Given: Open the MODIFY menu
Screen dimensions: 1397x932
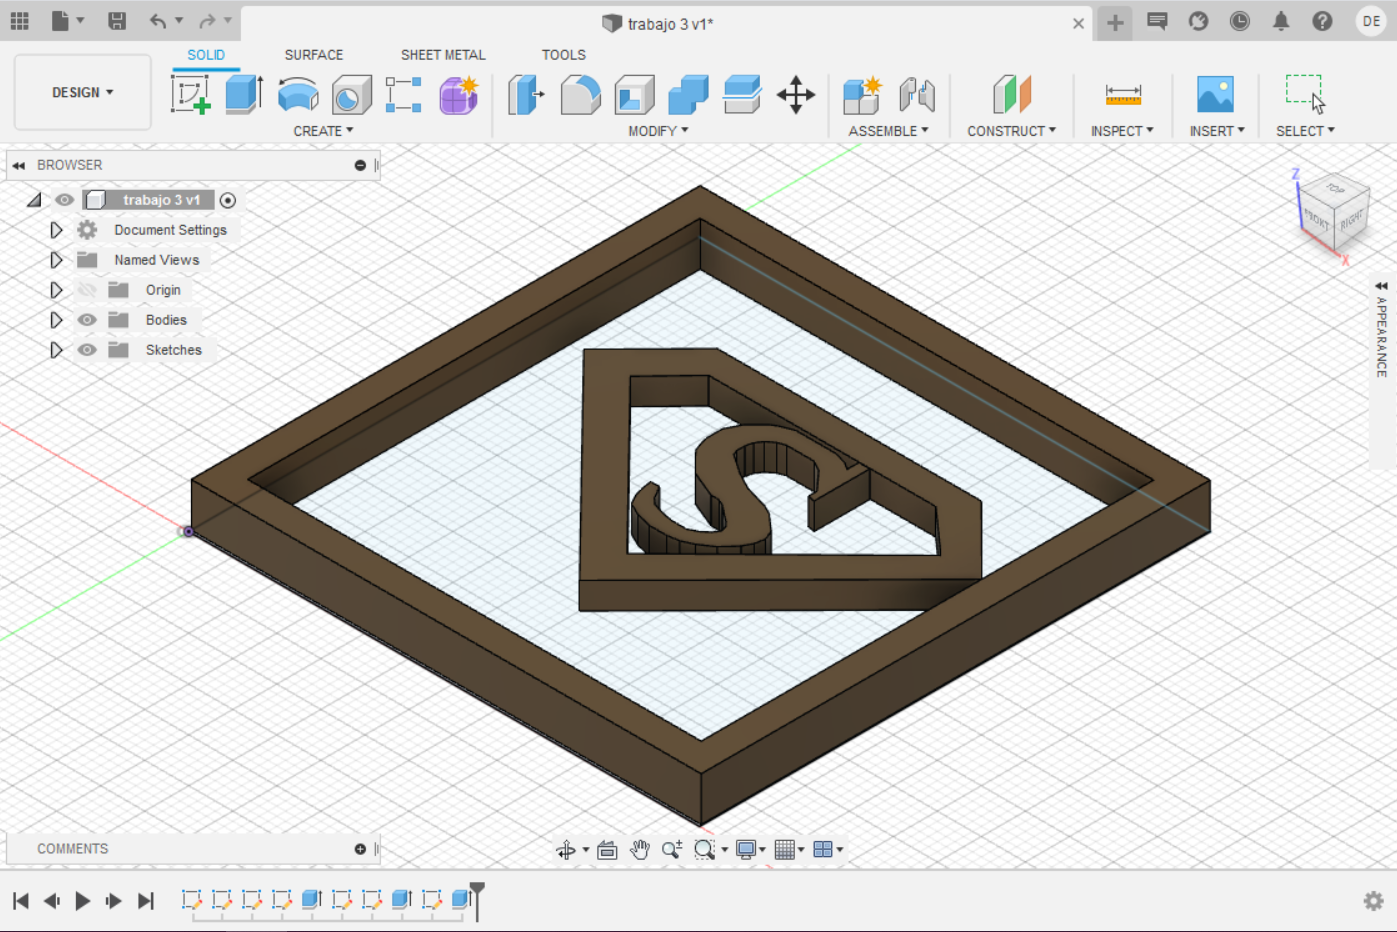Looking at the screenshot, I should [x=658, y=131].
